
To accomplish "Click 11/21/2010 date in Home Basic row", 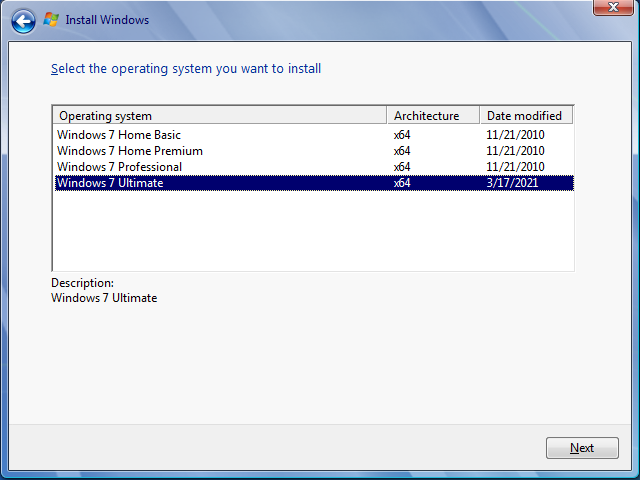I will pos(515,135).
